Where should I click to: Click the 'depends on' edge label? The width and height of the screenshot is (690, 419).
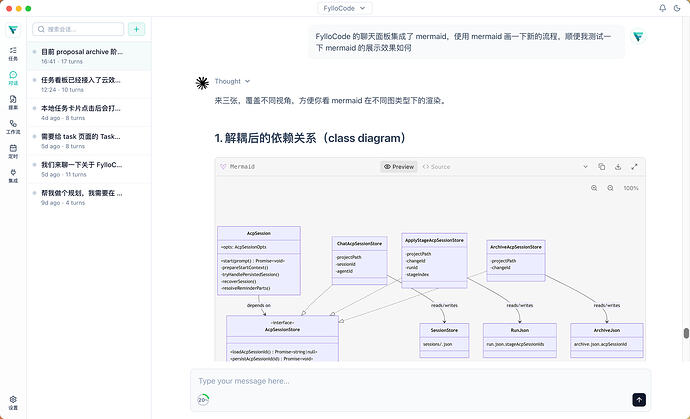[259, 305]
